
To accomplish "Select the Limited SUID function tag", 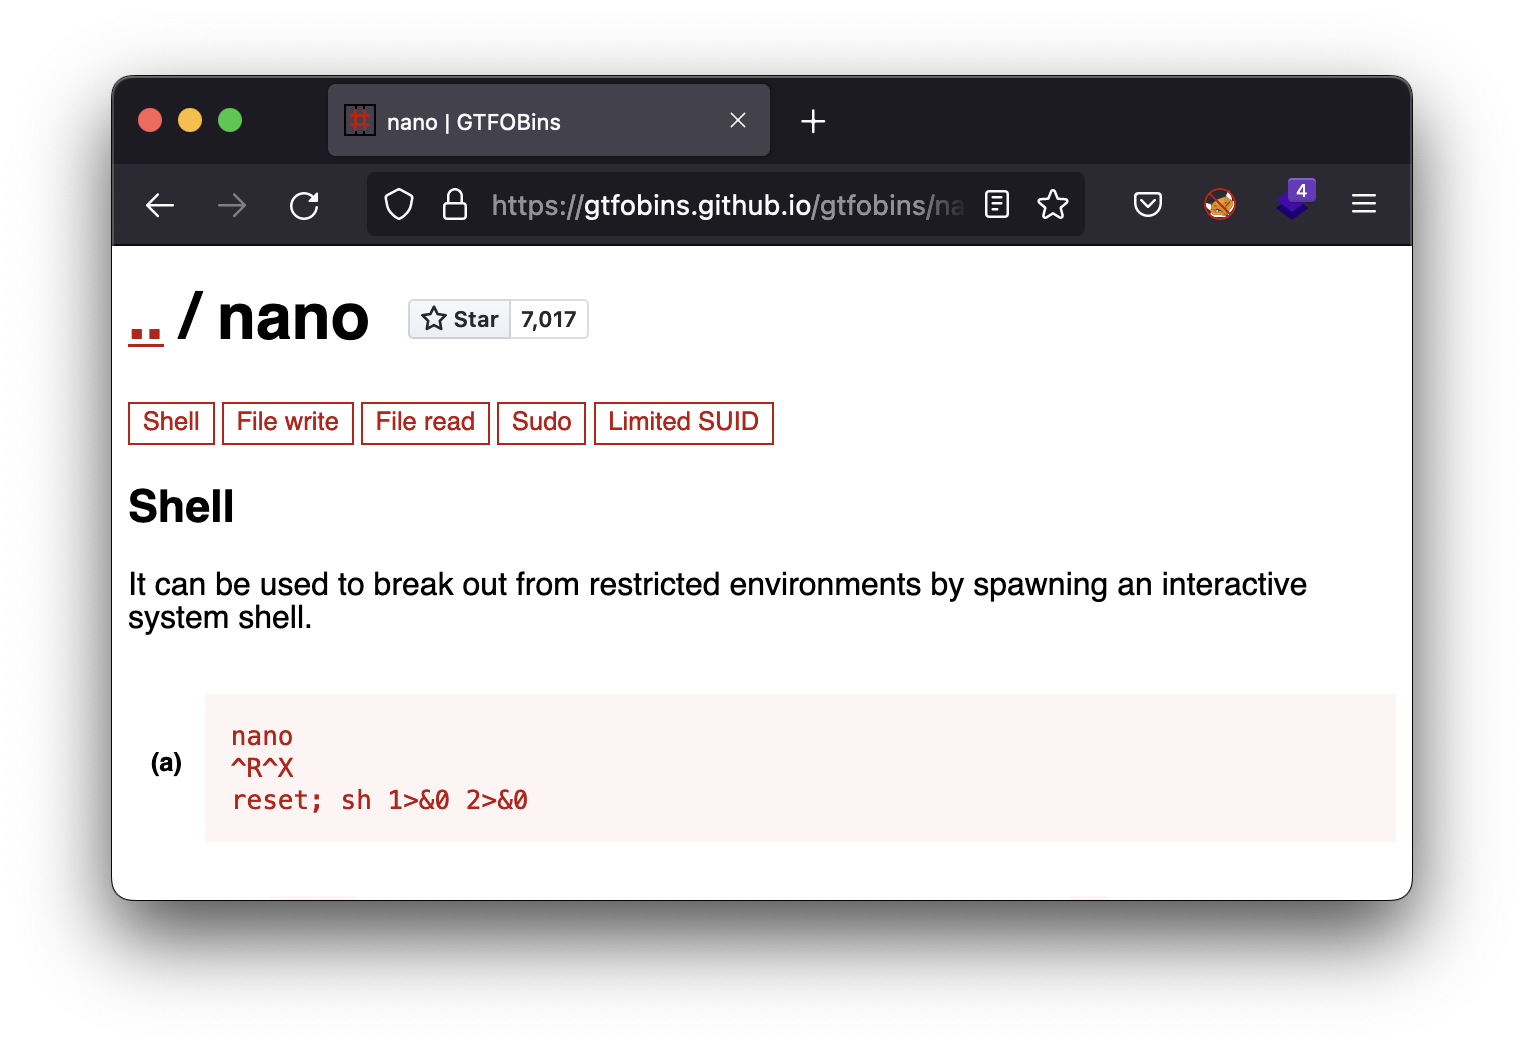I will (x=683, y=422).
